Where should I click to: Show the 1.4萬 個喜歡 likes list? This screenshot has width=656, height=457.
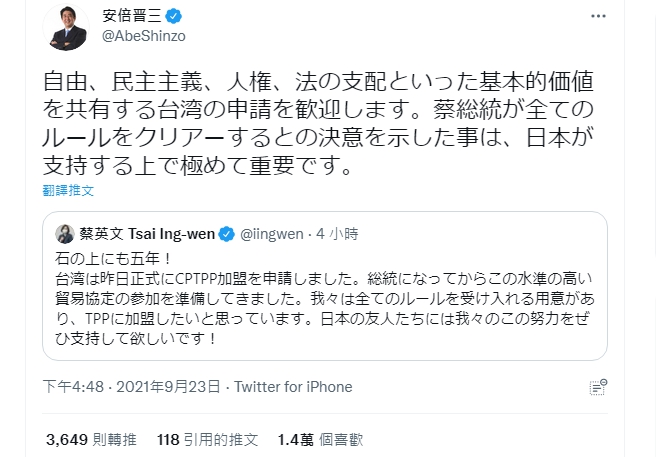click(x=312, y=439)
